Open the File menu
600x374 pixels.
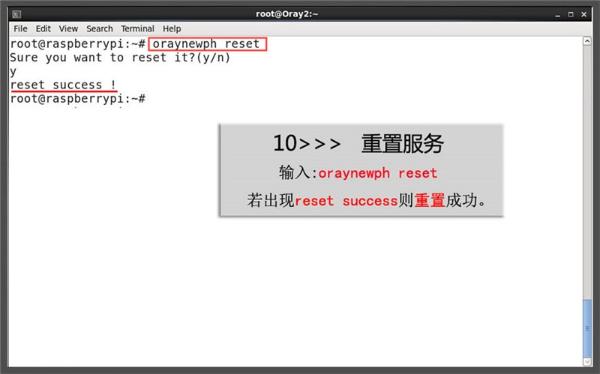(x=20, y=29)
